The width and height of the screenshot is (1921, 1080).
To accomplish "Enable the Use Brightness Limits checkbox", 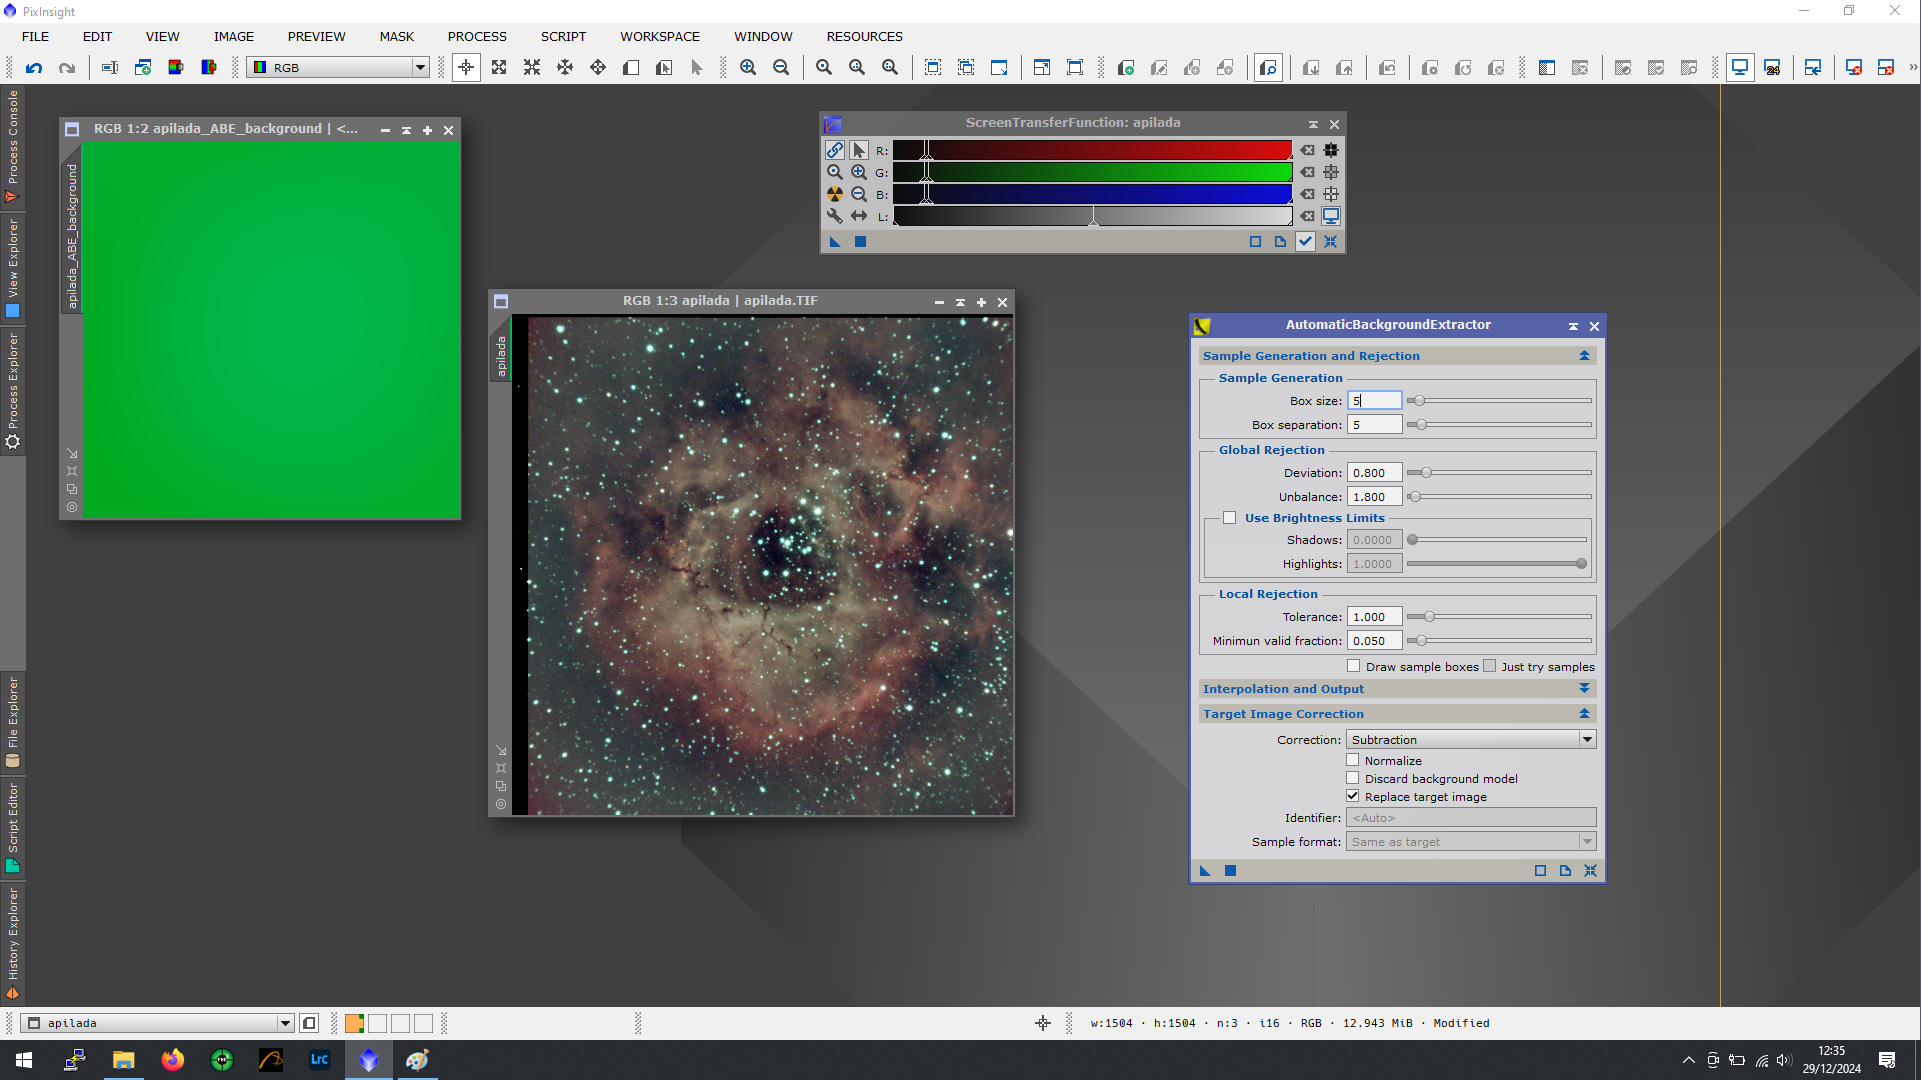I will [1229, 518].
